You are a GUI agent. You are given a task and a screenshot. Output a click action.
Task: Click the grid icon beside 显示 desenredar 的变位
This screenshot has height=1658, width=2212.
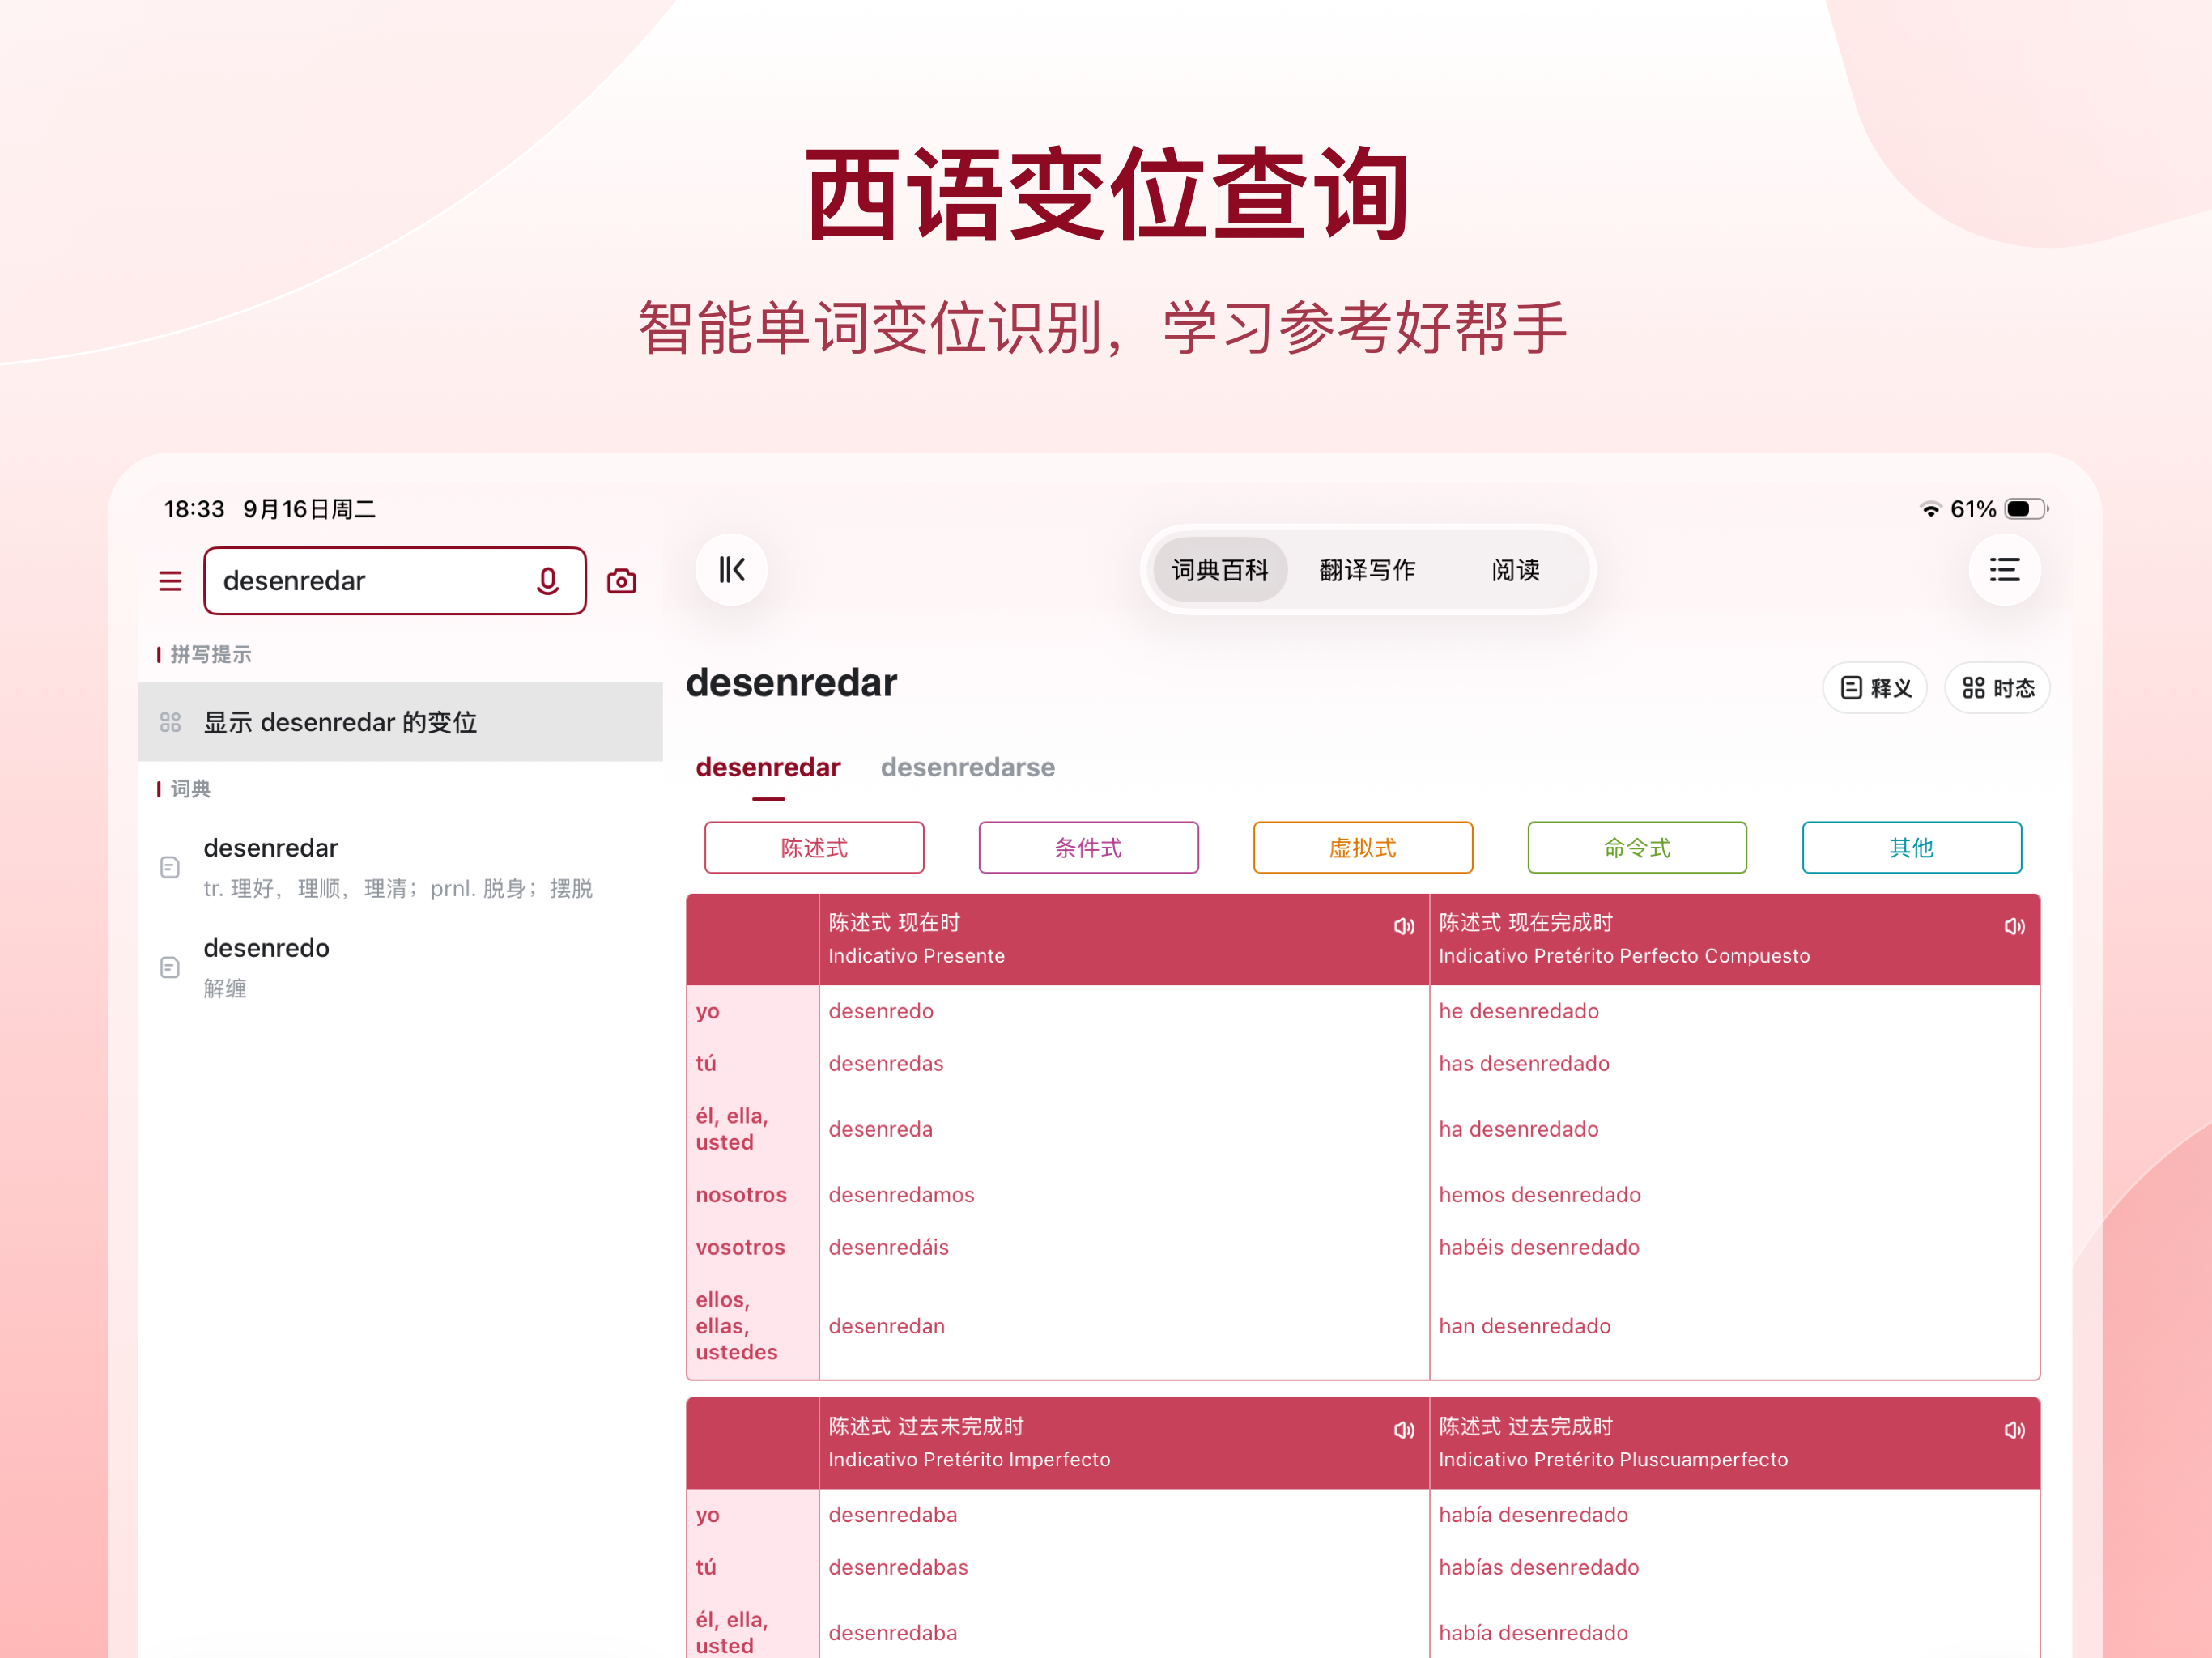click(170, 722)
